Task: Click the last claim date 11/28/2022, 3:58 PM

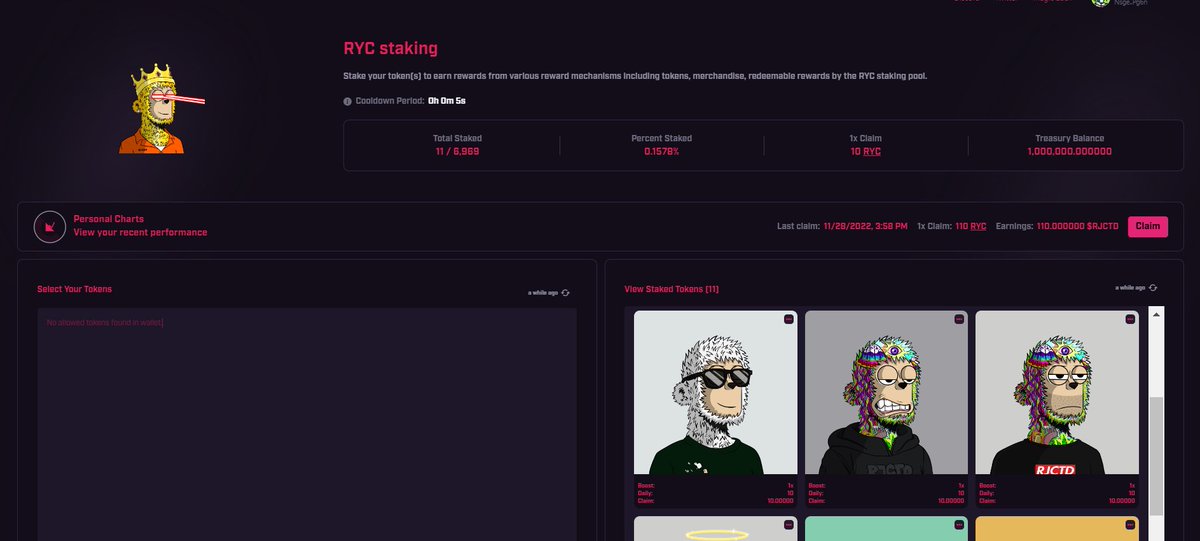Action: (865, 226)
